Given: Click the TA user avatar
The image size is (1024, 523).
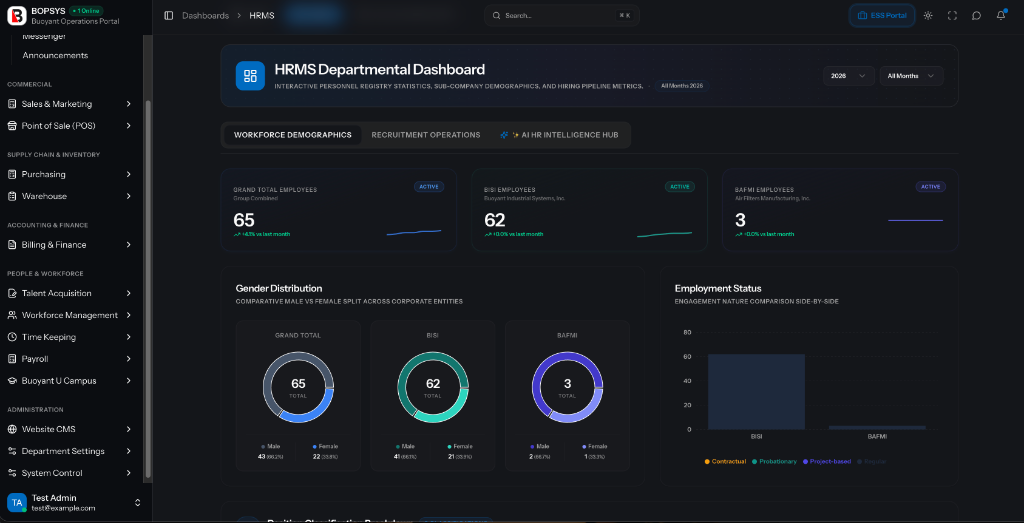Looking at the screenshot, I should (x=16, y=502).
